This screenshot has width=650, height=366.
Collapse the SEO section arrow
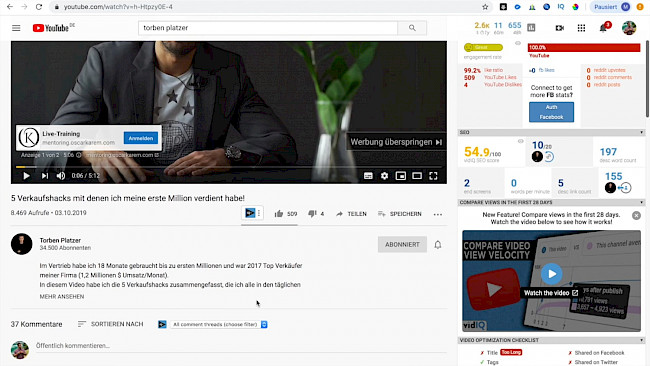641,133
